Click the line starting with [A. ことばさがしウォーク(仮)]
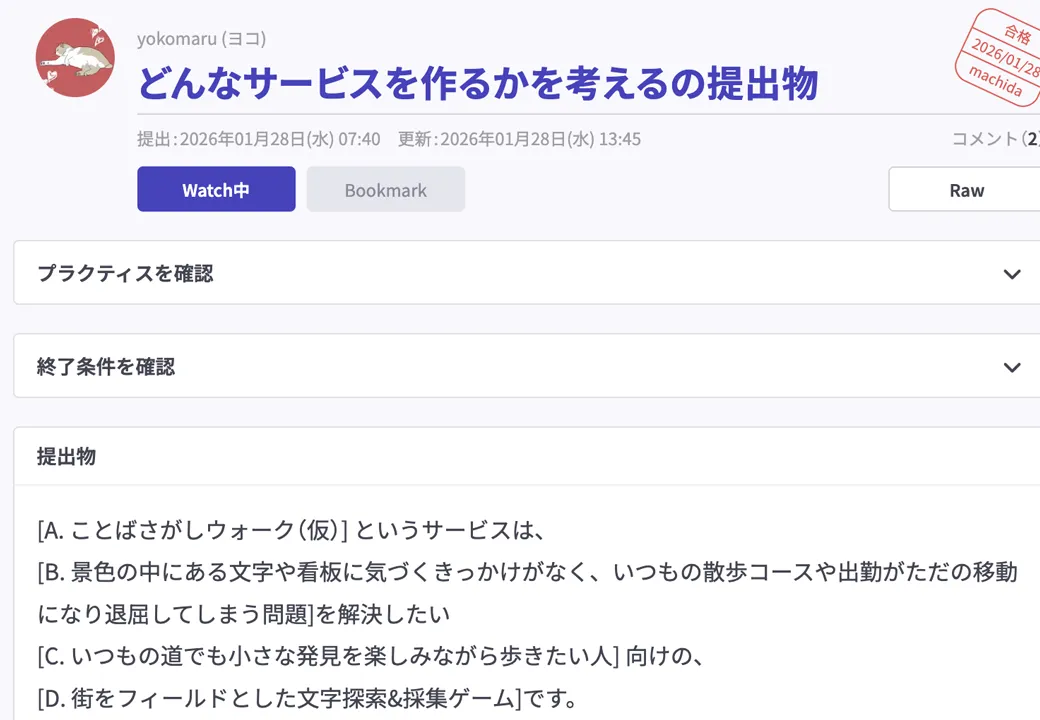Screen dimensions: 1040x720 292,530
